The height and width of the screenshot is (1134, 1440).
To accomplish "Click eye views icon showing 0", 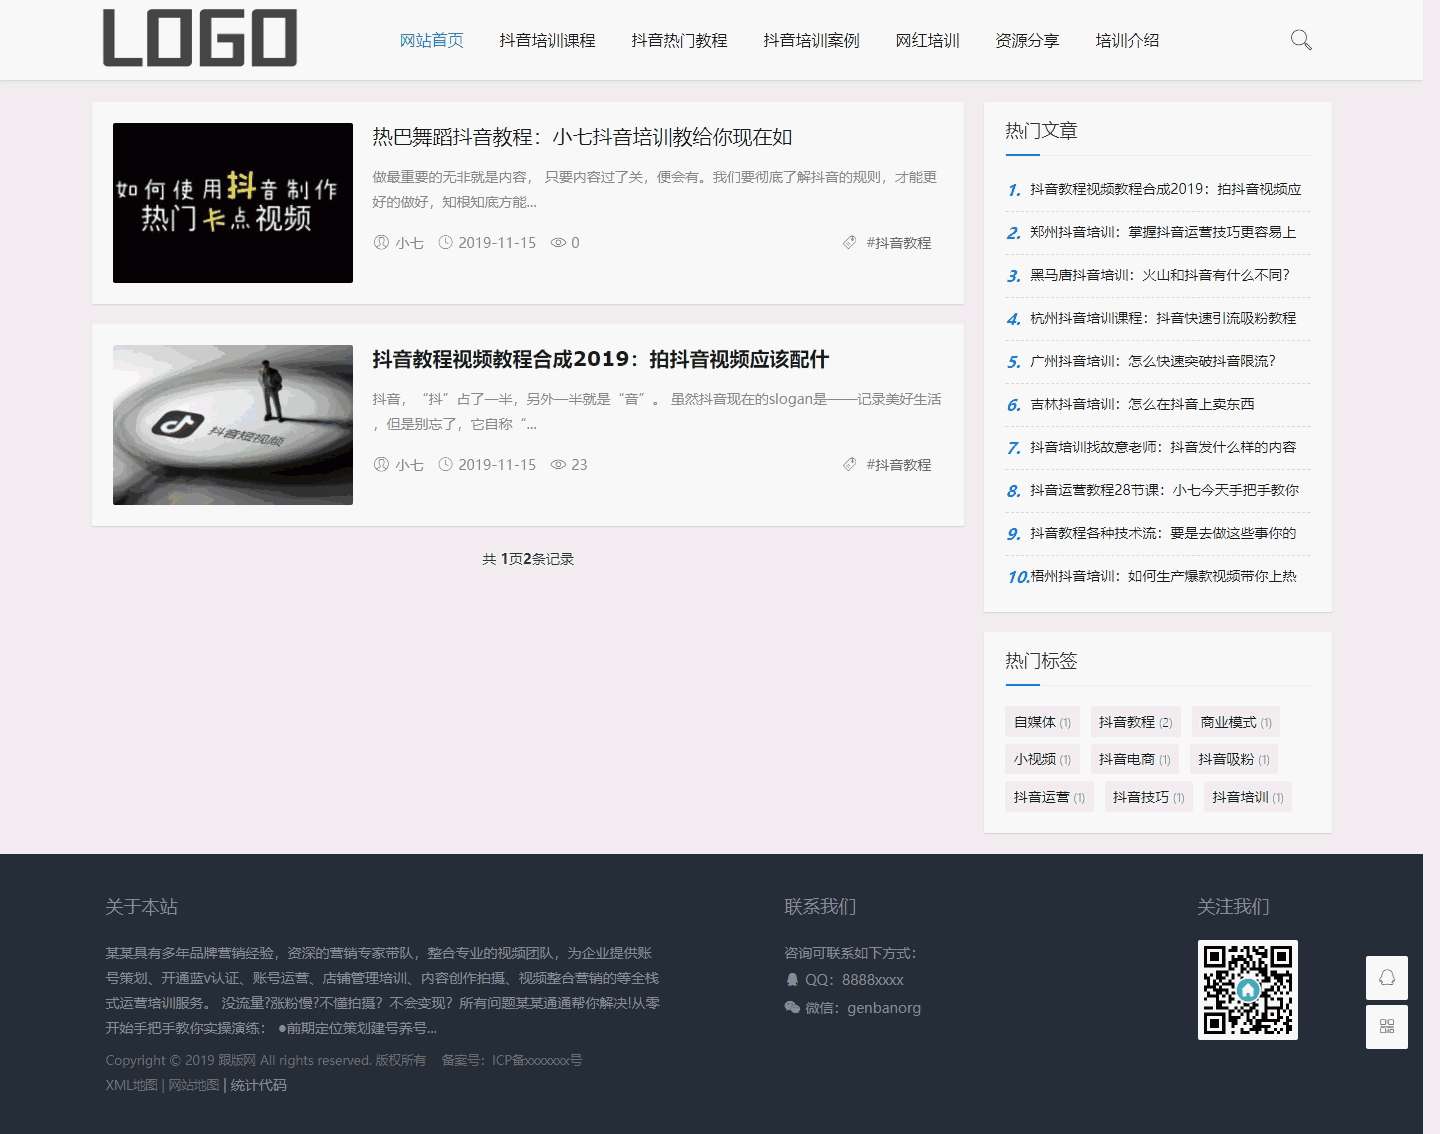I will pyautogui.click(x=558, y=243).
